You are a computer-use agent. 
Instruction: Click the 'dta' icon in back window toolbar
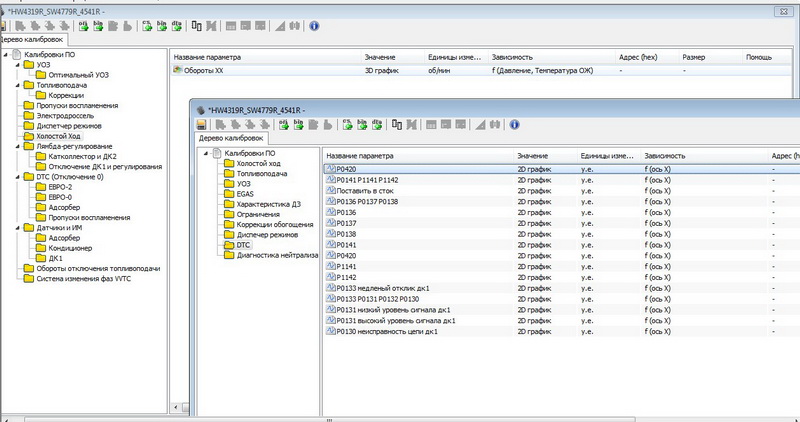point(176,25)
